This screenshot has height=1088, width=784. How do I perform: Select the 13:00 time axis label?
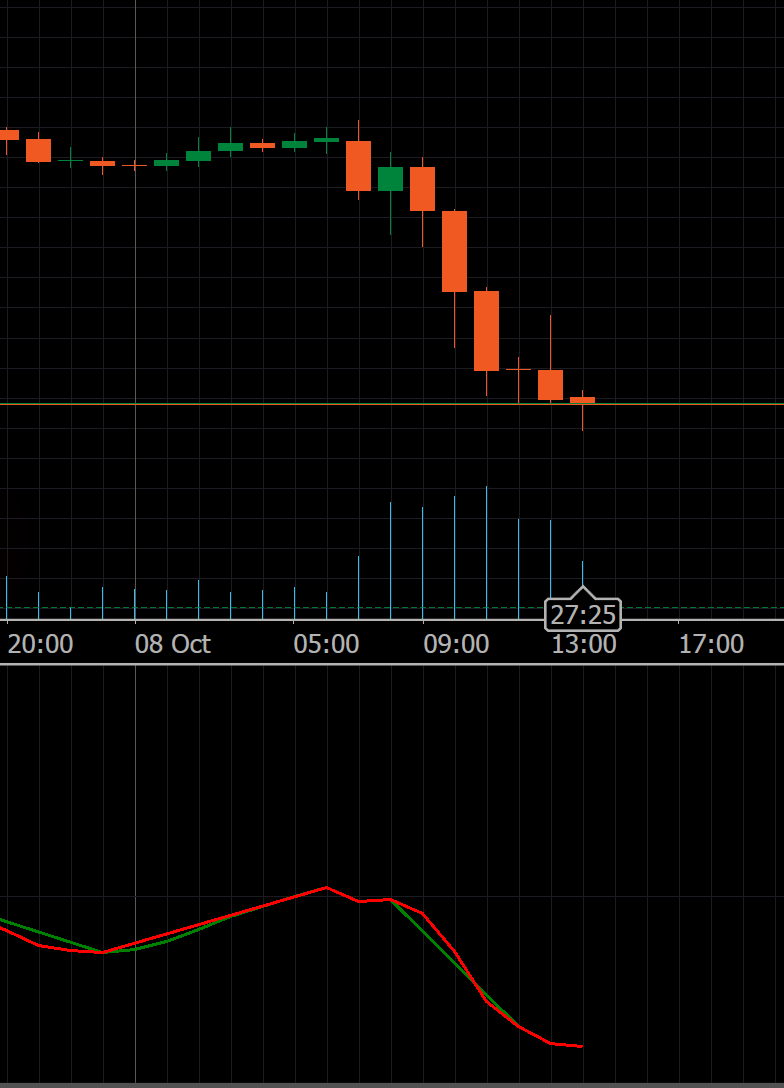(584, 644)
